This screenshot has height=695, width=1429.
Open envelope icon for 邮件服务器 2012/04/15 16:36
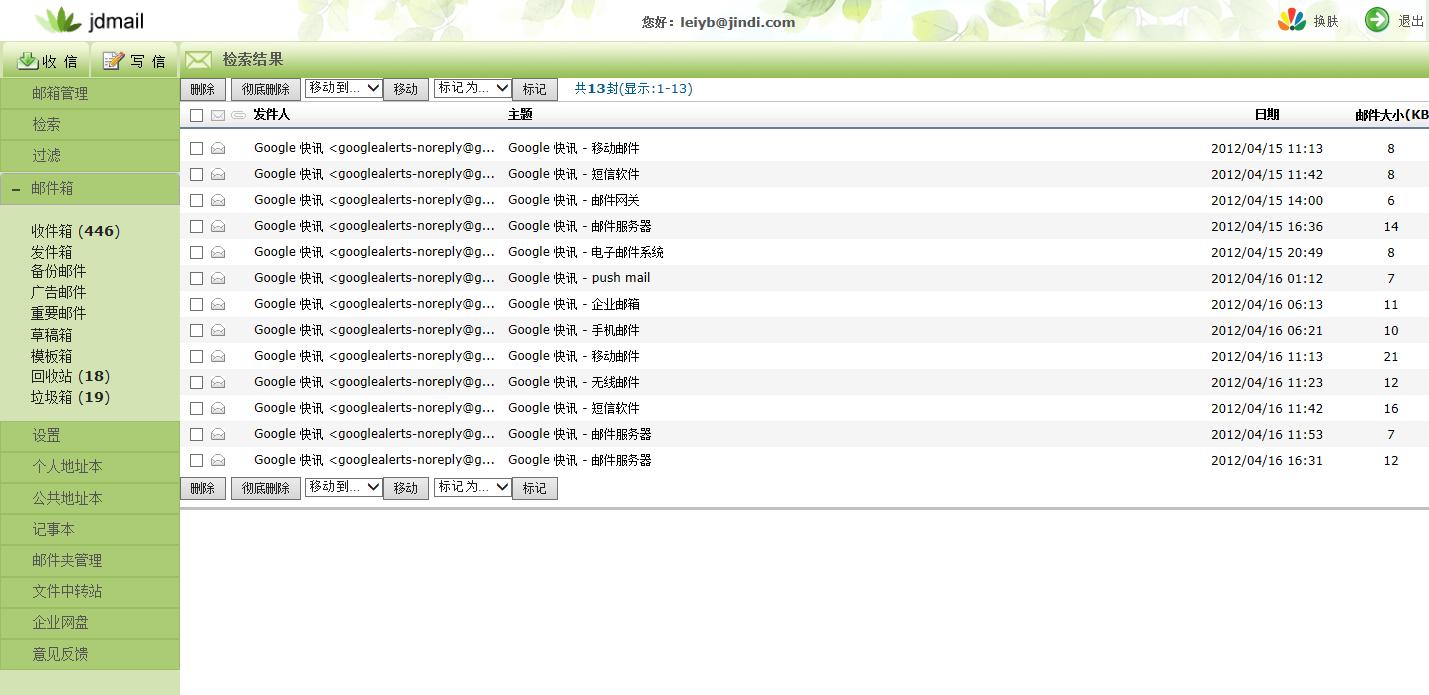[218, 226]
